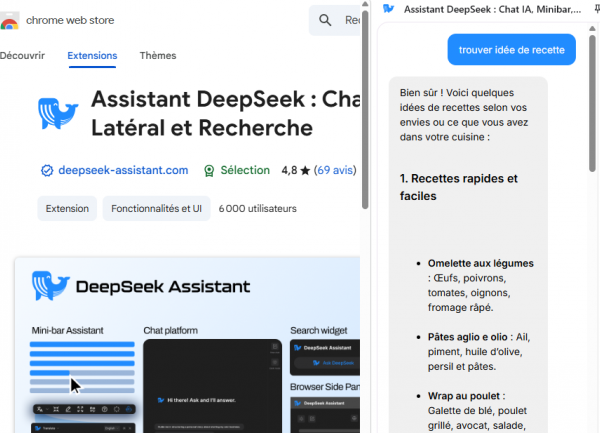Click the 6 000 utilisateurs text

point(258,208)
